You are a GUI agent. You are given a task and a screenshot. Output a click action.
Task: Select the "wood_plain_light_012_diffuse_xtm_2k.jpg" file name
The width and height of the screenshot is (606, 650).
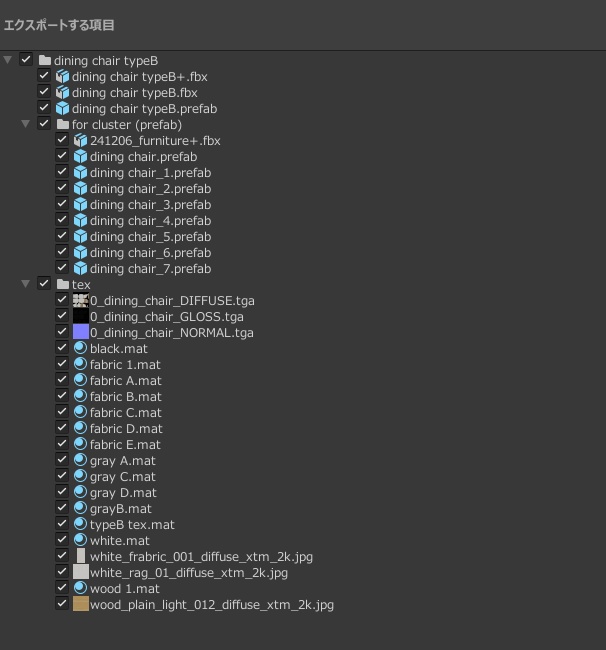pos(212,605)
